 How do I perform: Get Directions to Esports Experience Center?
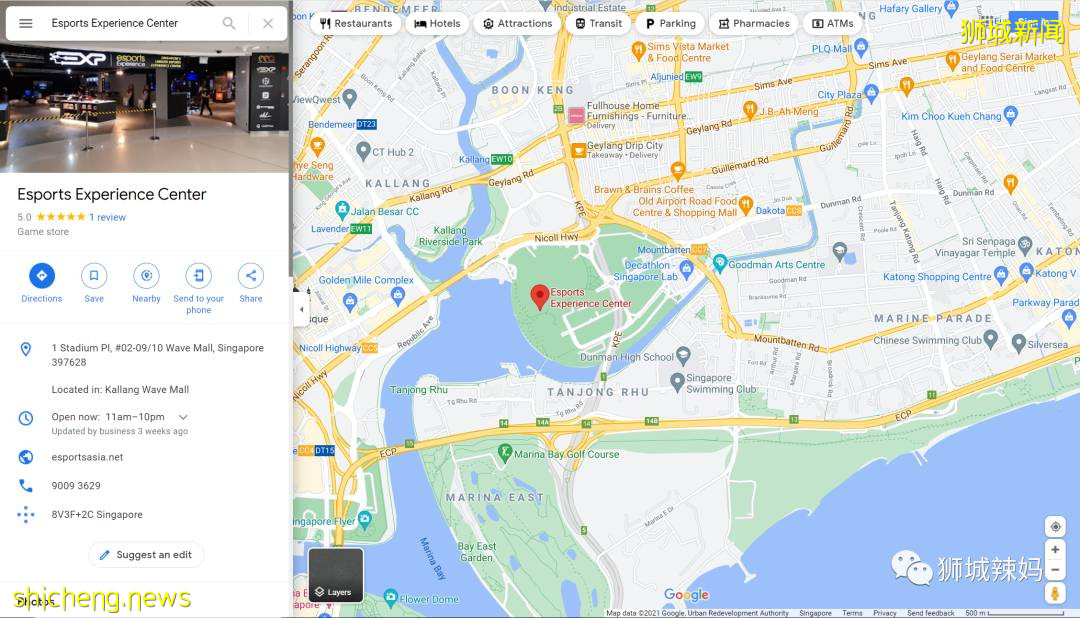click(41, 276)
